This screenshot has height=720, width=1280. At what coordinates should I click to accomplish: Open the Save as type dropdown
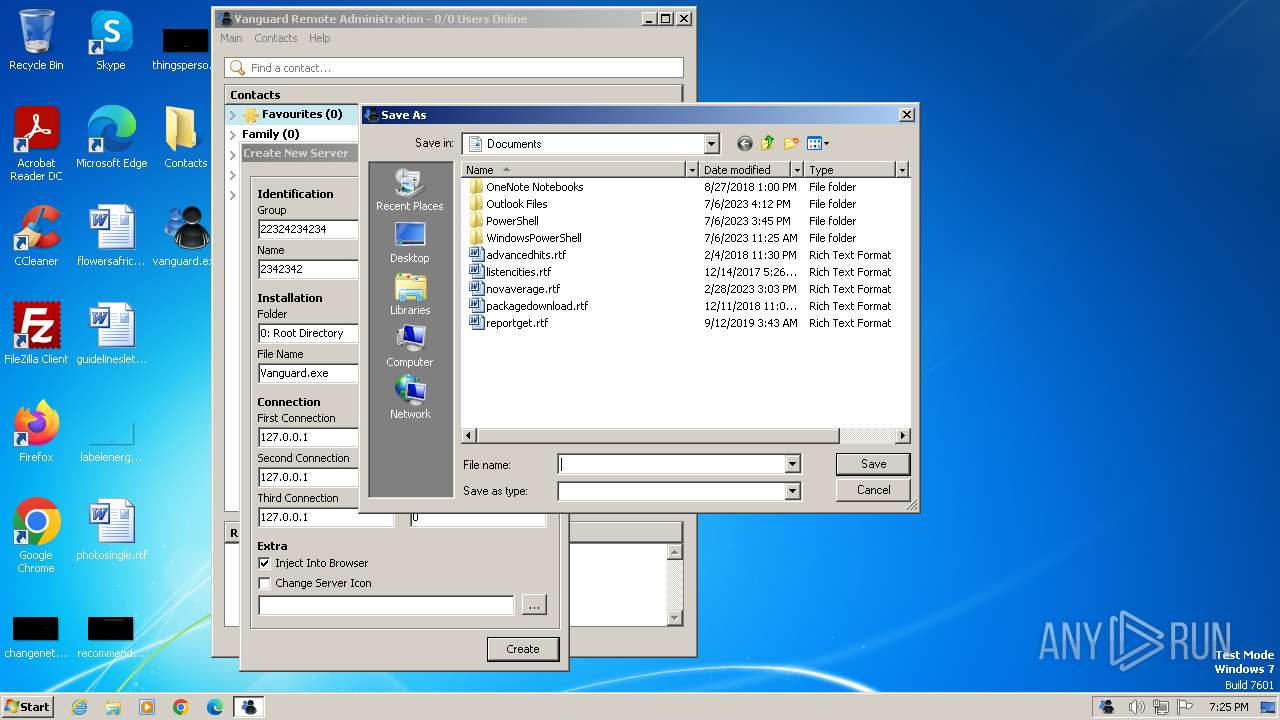(x=792, y=491)
